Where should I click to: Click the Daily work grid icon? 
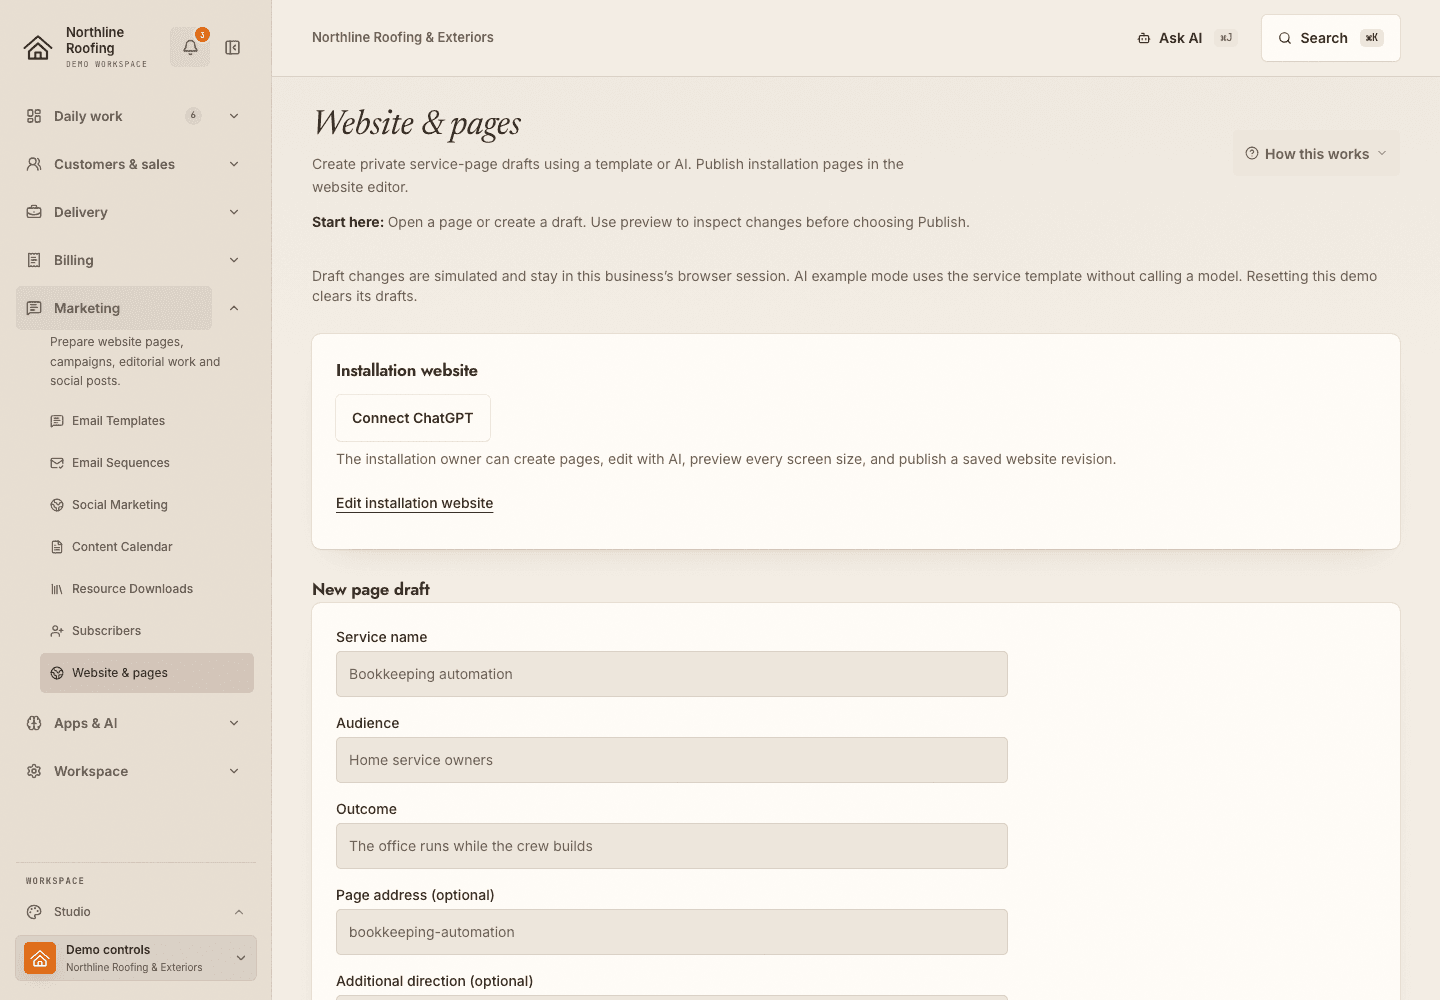click(x=34, y=116)
